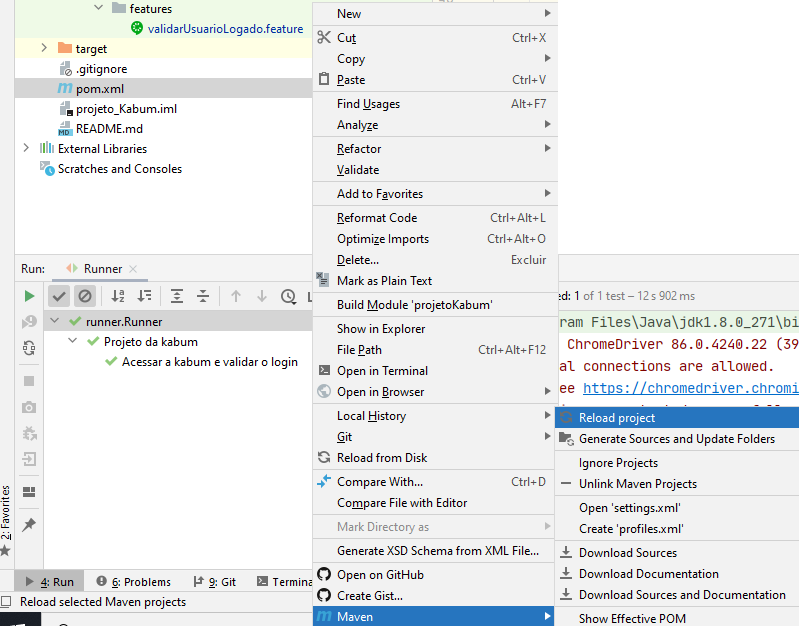Expand External Libraries node
Image resolution: width=799 pixels, height=626 pixels.
click(x=26, y=148)
